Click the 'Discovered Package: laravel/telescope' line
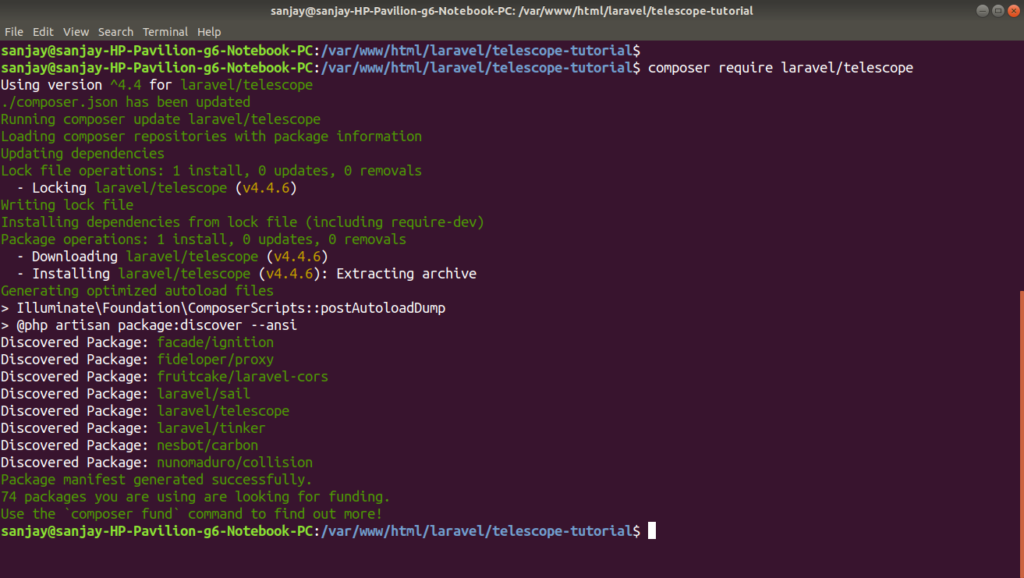The height and width of the screenshot is (578, 1024). (x=145, y=411)
